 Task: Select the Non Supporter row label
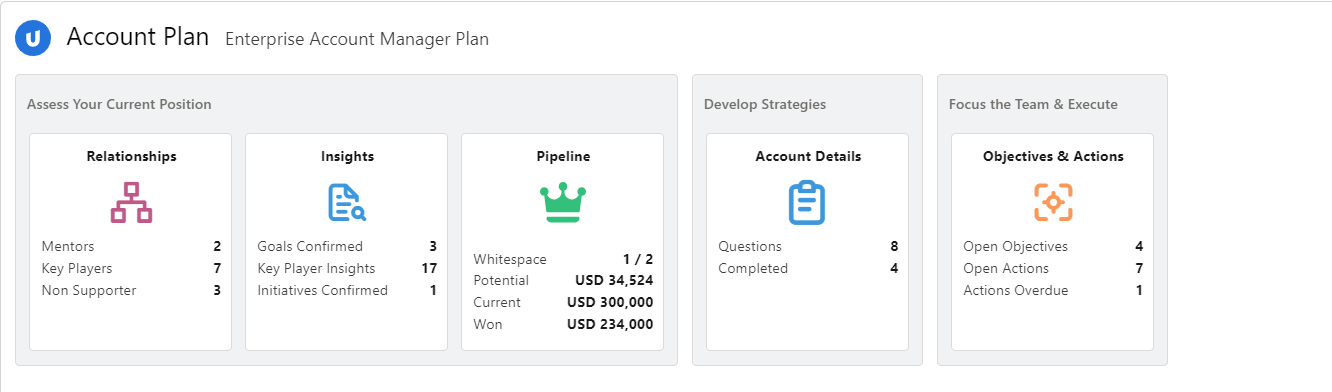(x=89, y=290)
